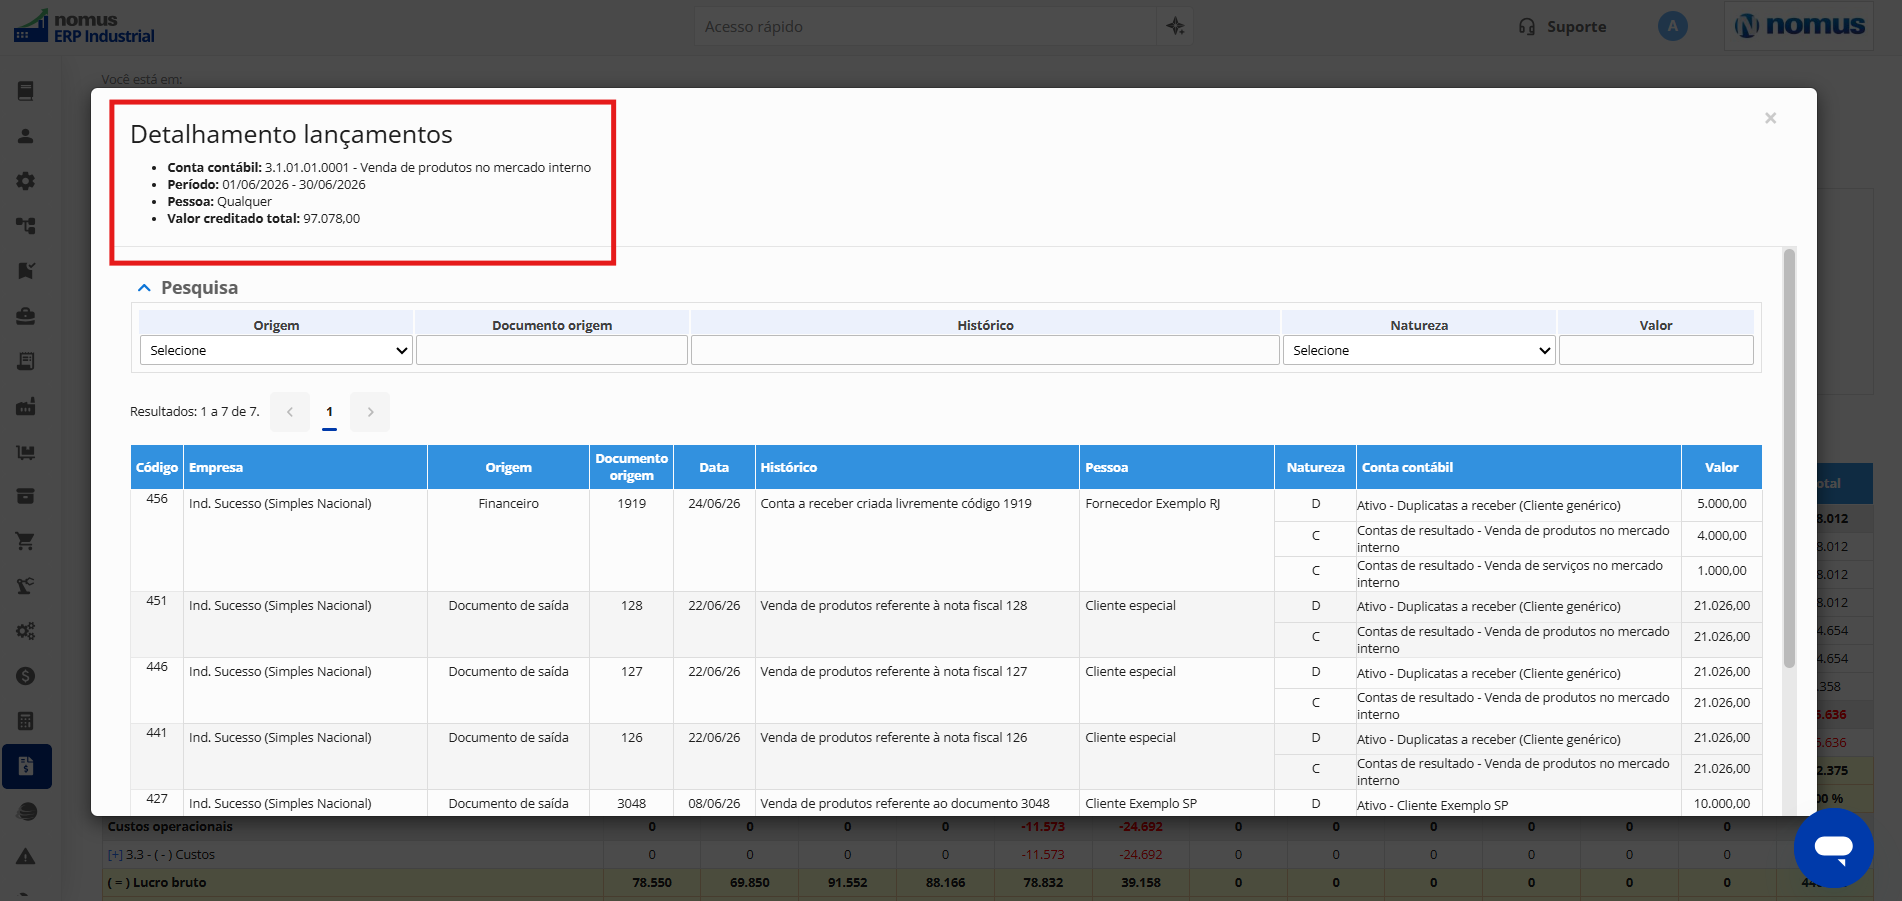This screenshot has width=1902, height=901.
Task: Open the pallet cart sidebar icon
Action: click(x=26, y=452)
